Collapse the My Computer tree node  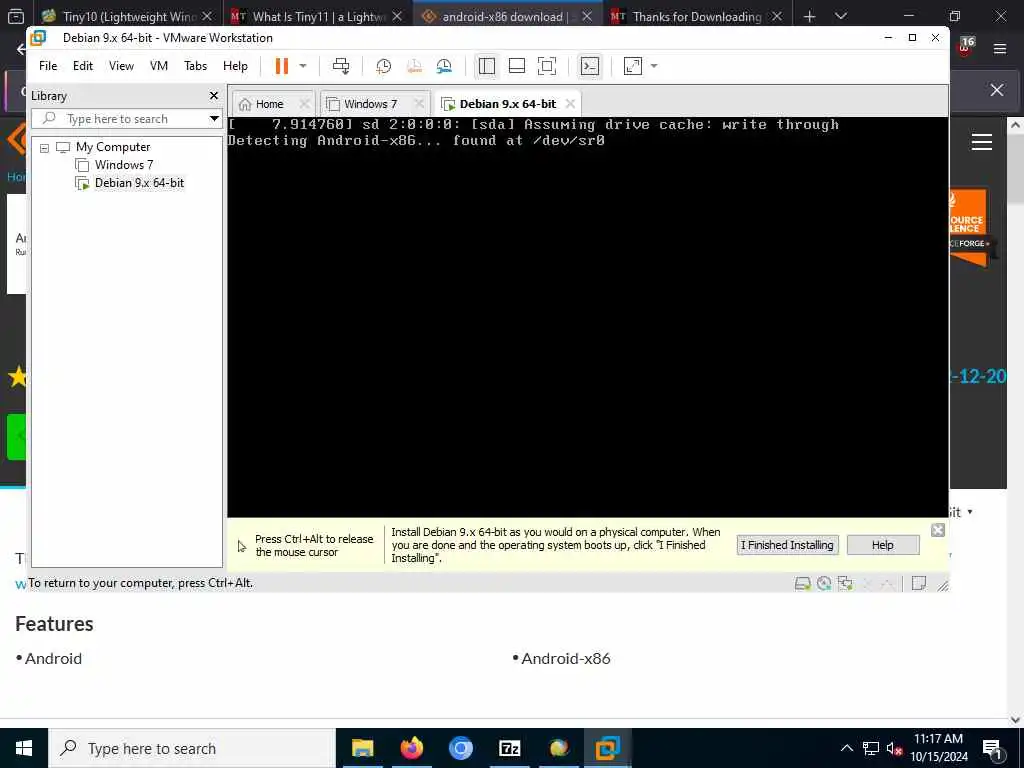pos(44,148)
